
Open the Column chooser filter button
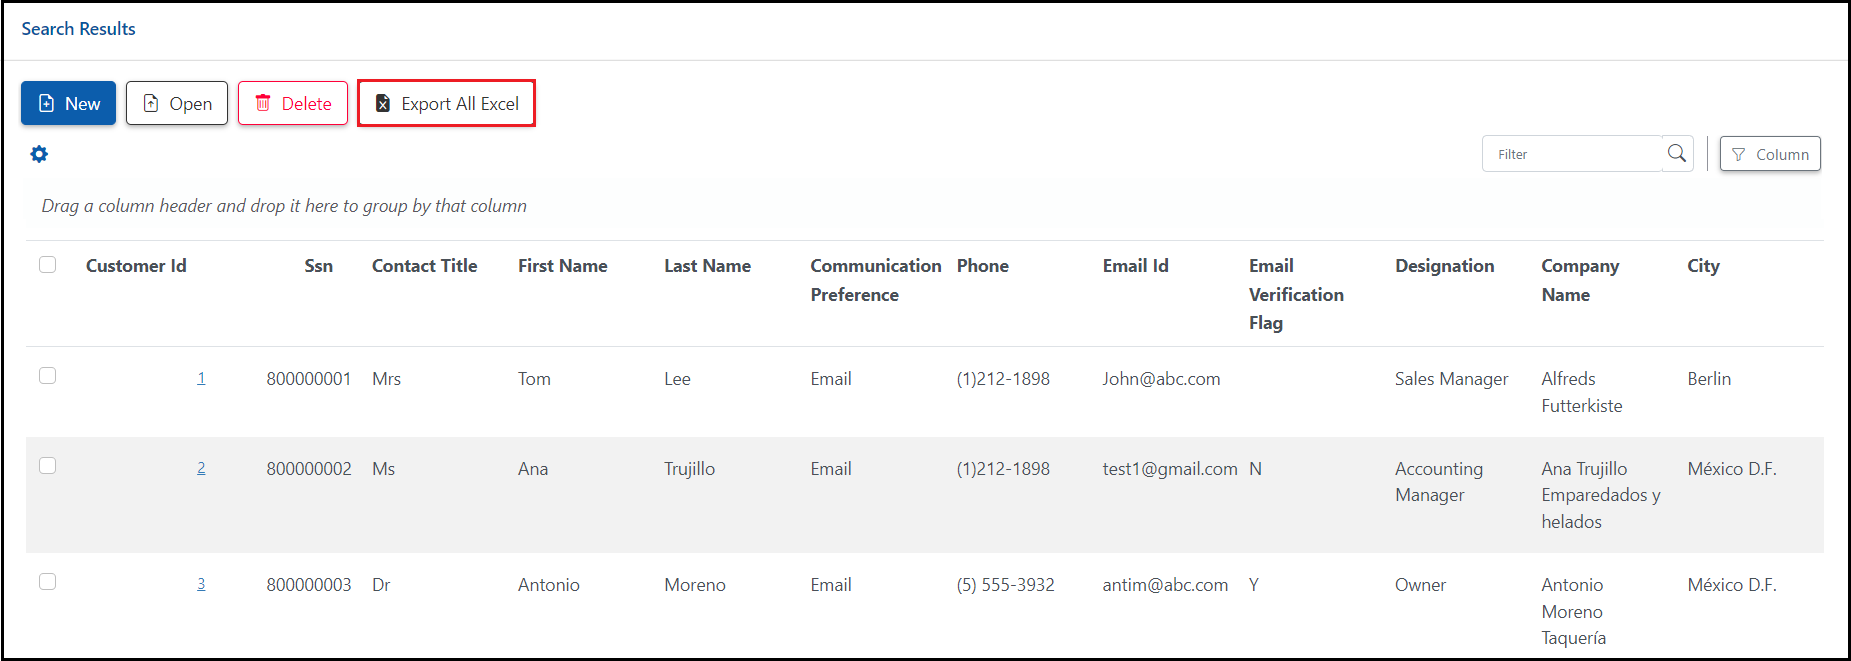1769,154
